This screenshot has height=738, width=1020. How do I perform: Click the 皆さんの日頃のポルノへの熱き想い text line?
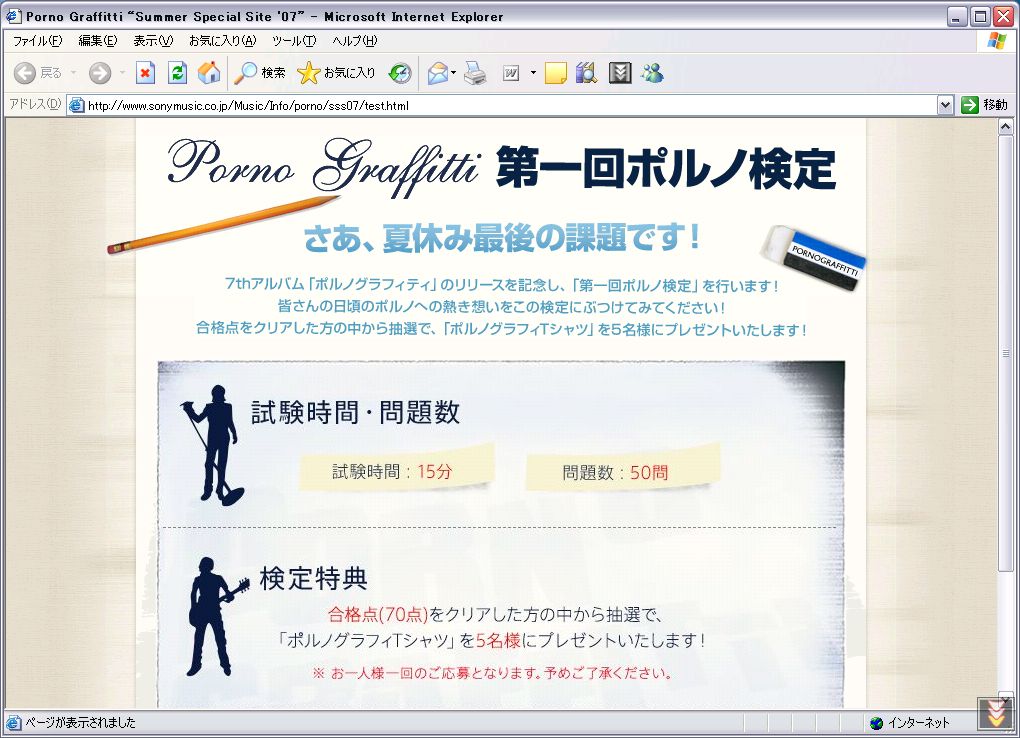pyautogui.click(x=502, y=307)
